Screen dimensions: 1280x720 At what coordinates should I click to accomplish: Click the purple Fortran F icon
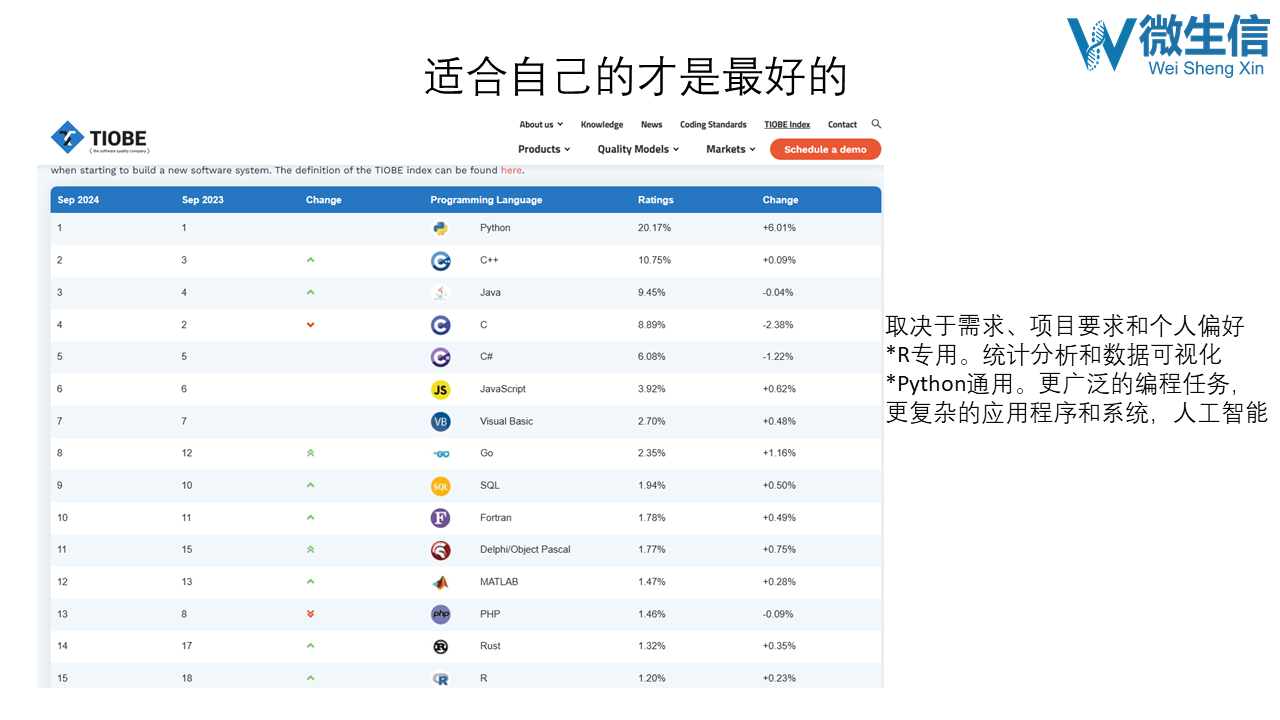tap(440, 518)
